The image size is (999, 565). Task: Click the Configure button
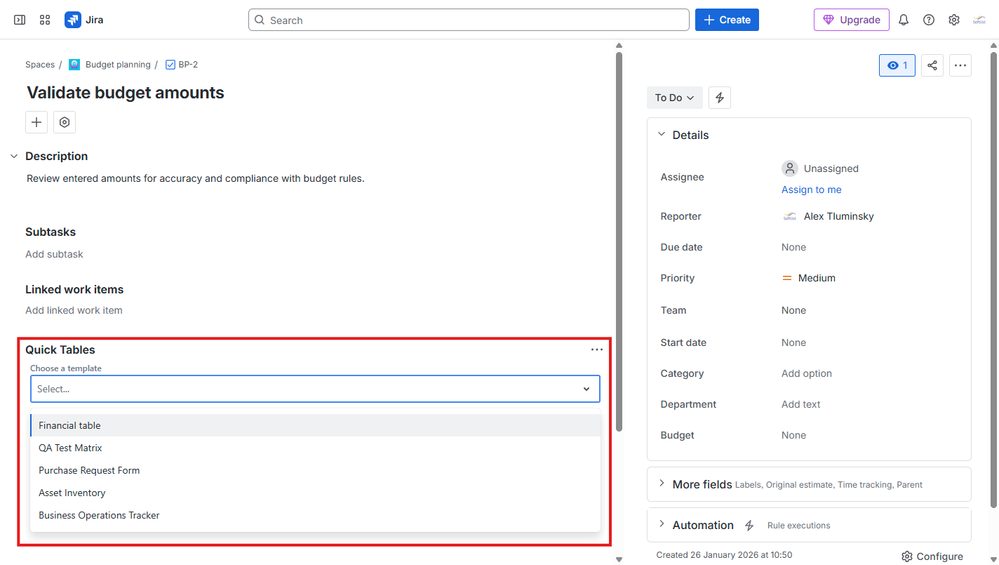[x=932, y=556]
